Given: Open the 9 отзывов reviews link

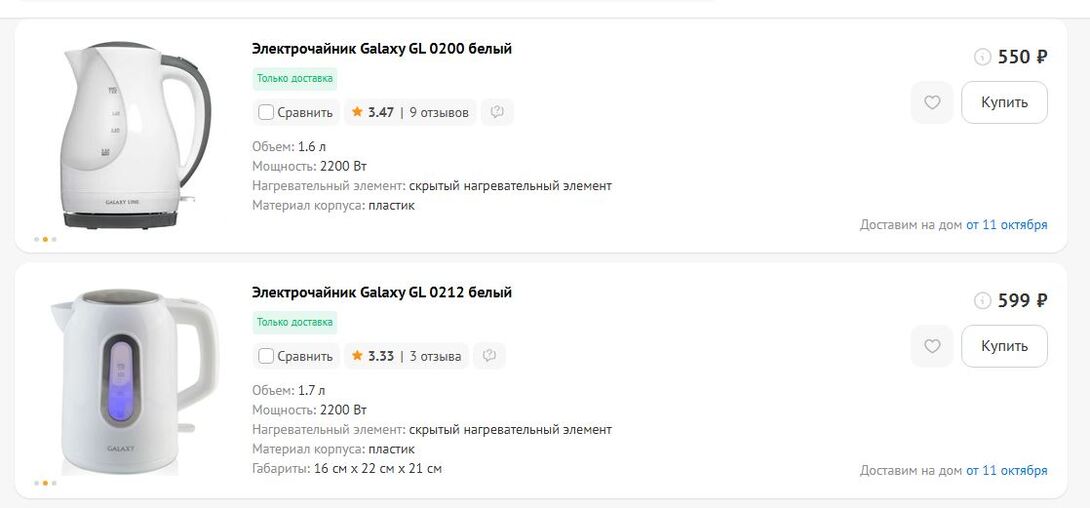Looking at the screenshot, I should tap(439, 113).
